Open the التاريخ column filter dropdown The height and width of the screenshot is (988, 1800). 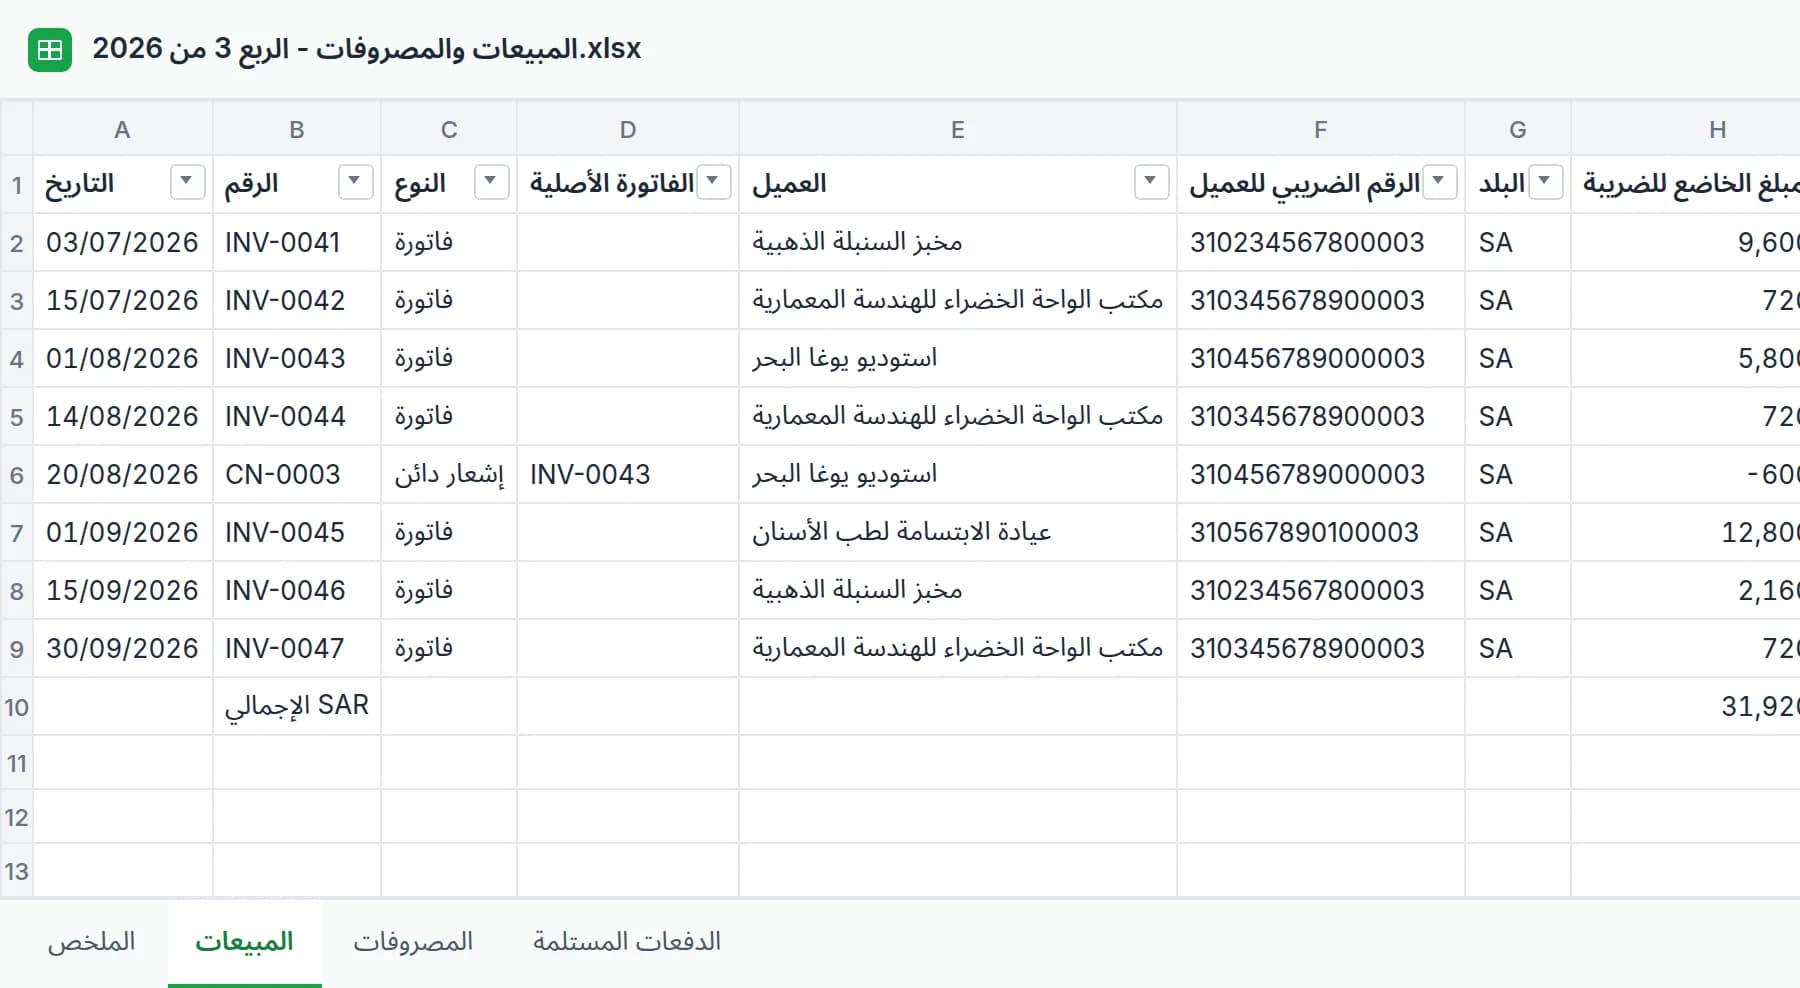pos(187,182)
